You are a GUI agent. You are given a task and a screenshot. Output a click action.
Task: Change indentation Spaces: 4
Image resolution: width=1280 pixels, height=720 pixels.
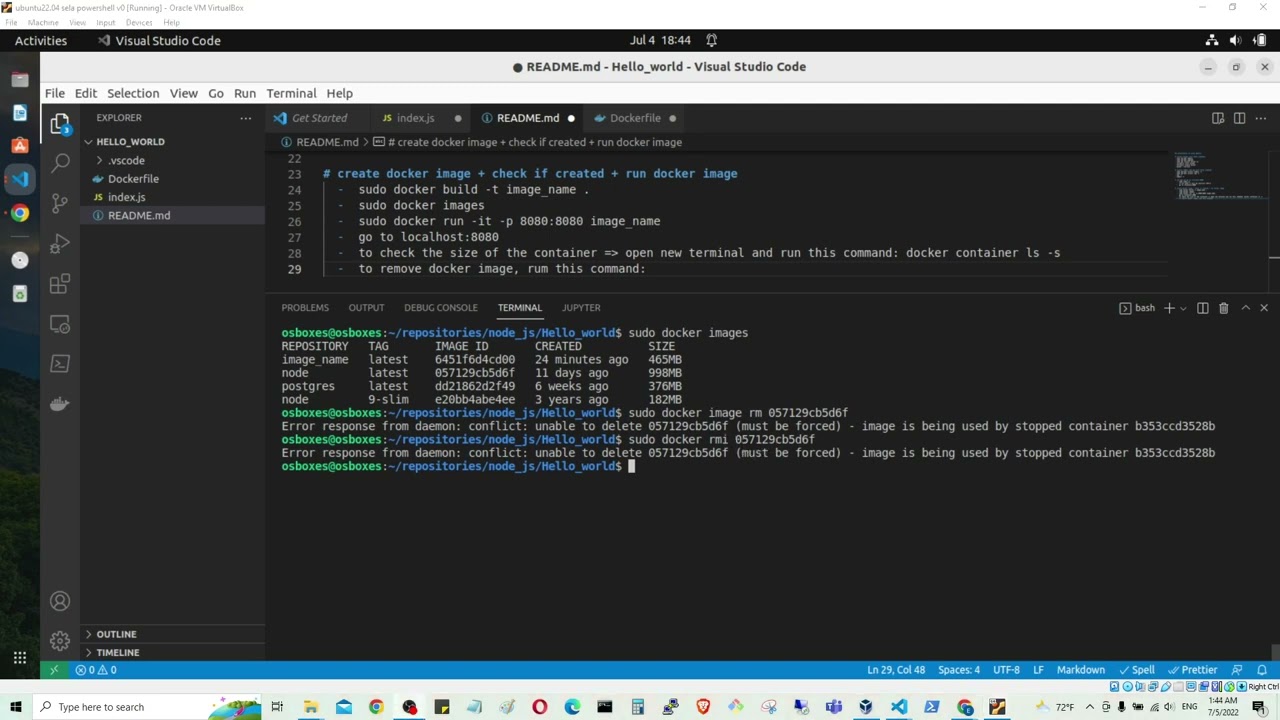[x=959, y=670]
